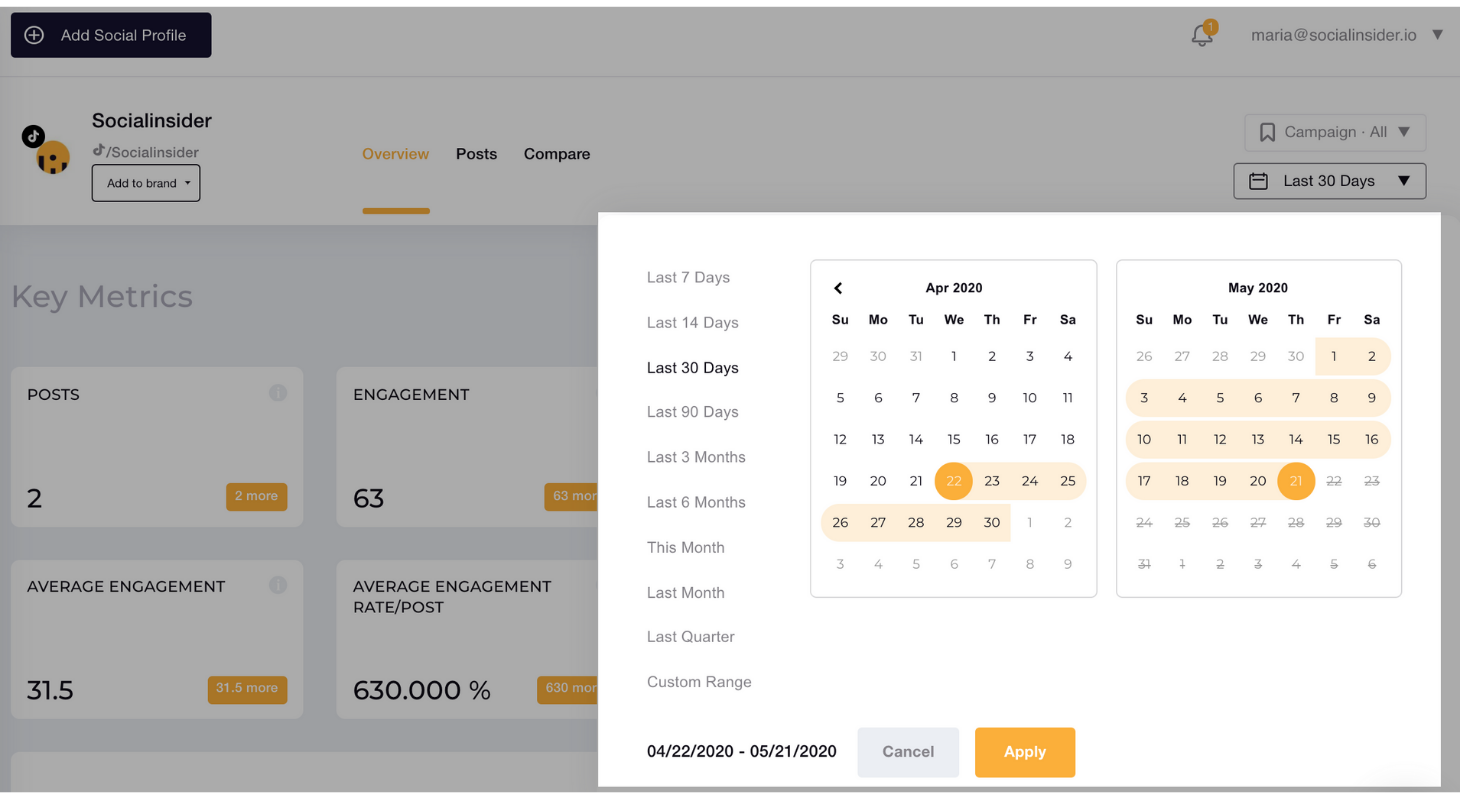Click the notification bell icon

[x=1202, y=35]
